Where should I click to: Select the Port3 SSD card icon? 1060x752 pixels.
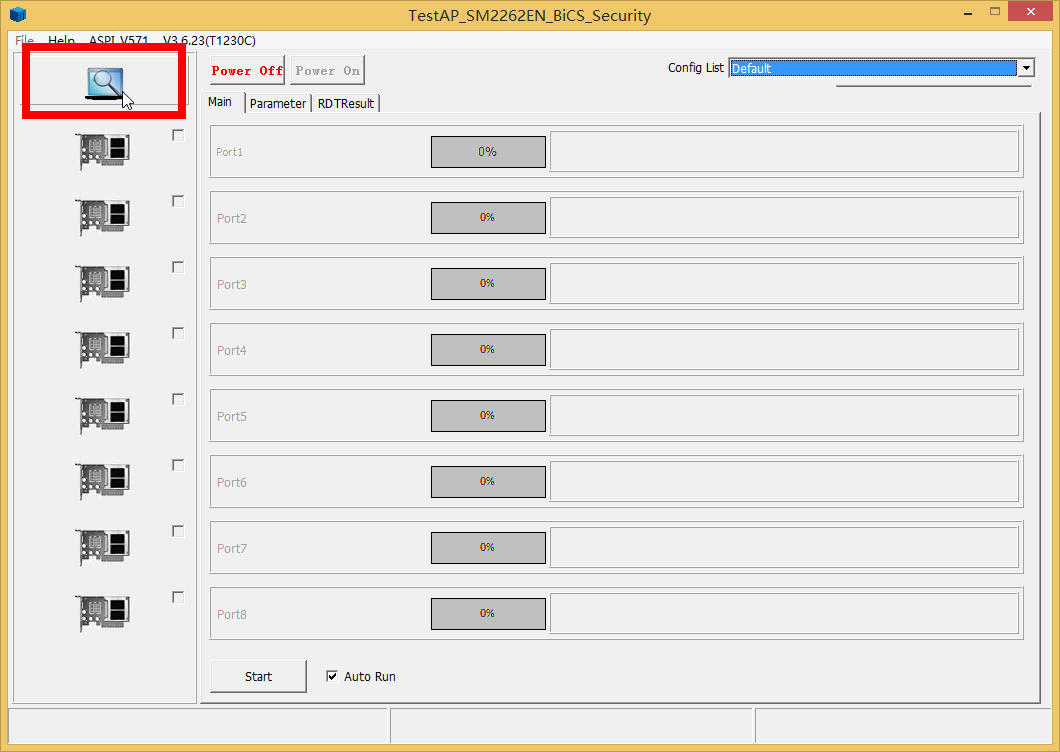coord(104,283)
